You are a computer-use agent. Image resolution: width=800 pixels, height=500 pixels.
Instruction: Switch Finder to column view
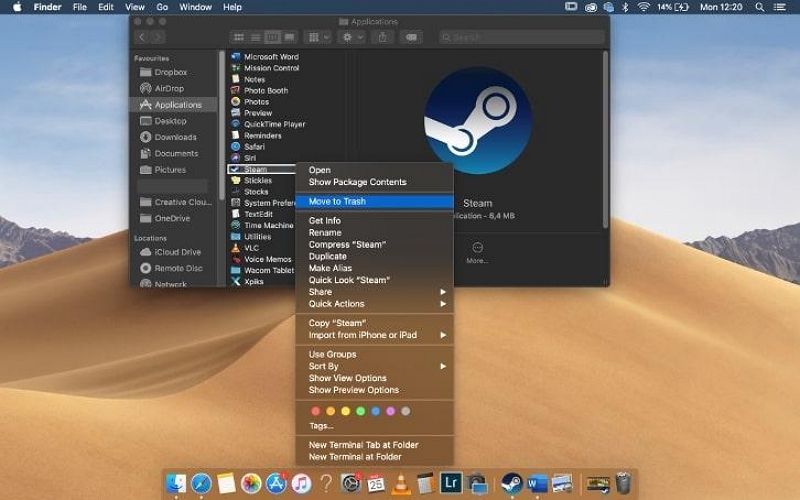[x=272, y=37]
